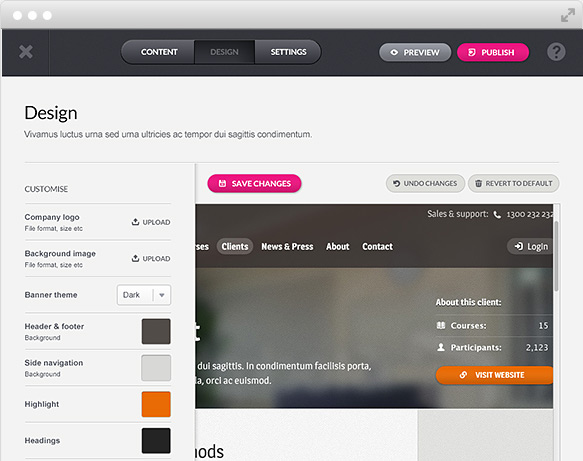Click the Customise section heading
583x461 pixels.
[x=46, y=189]
